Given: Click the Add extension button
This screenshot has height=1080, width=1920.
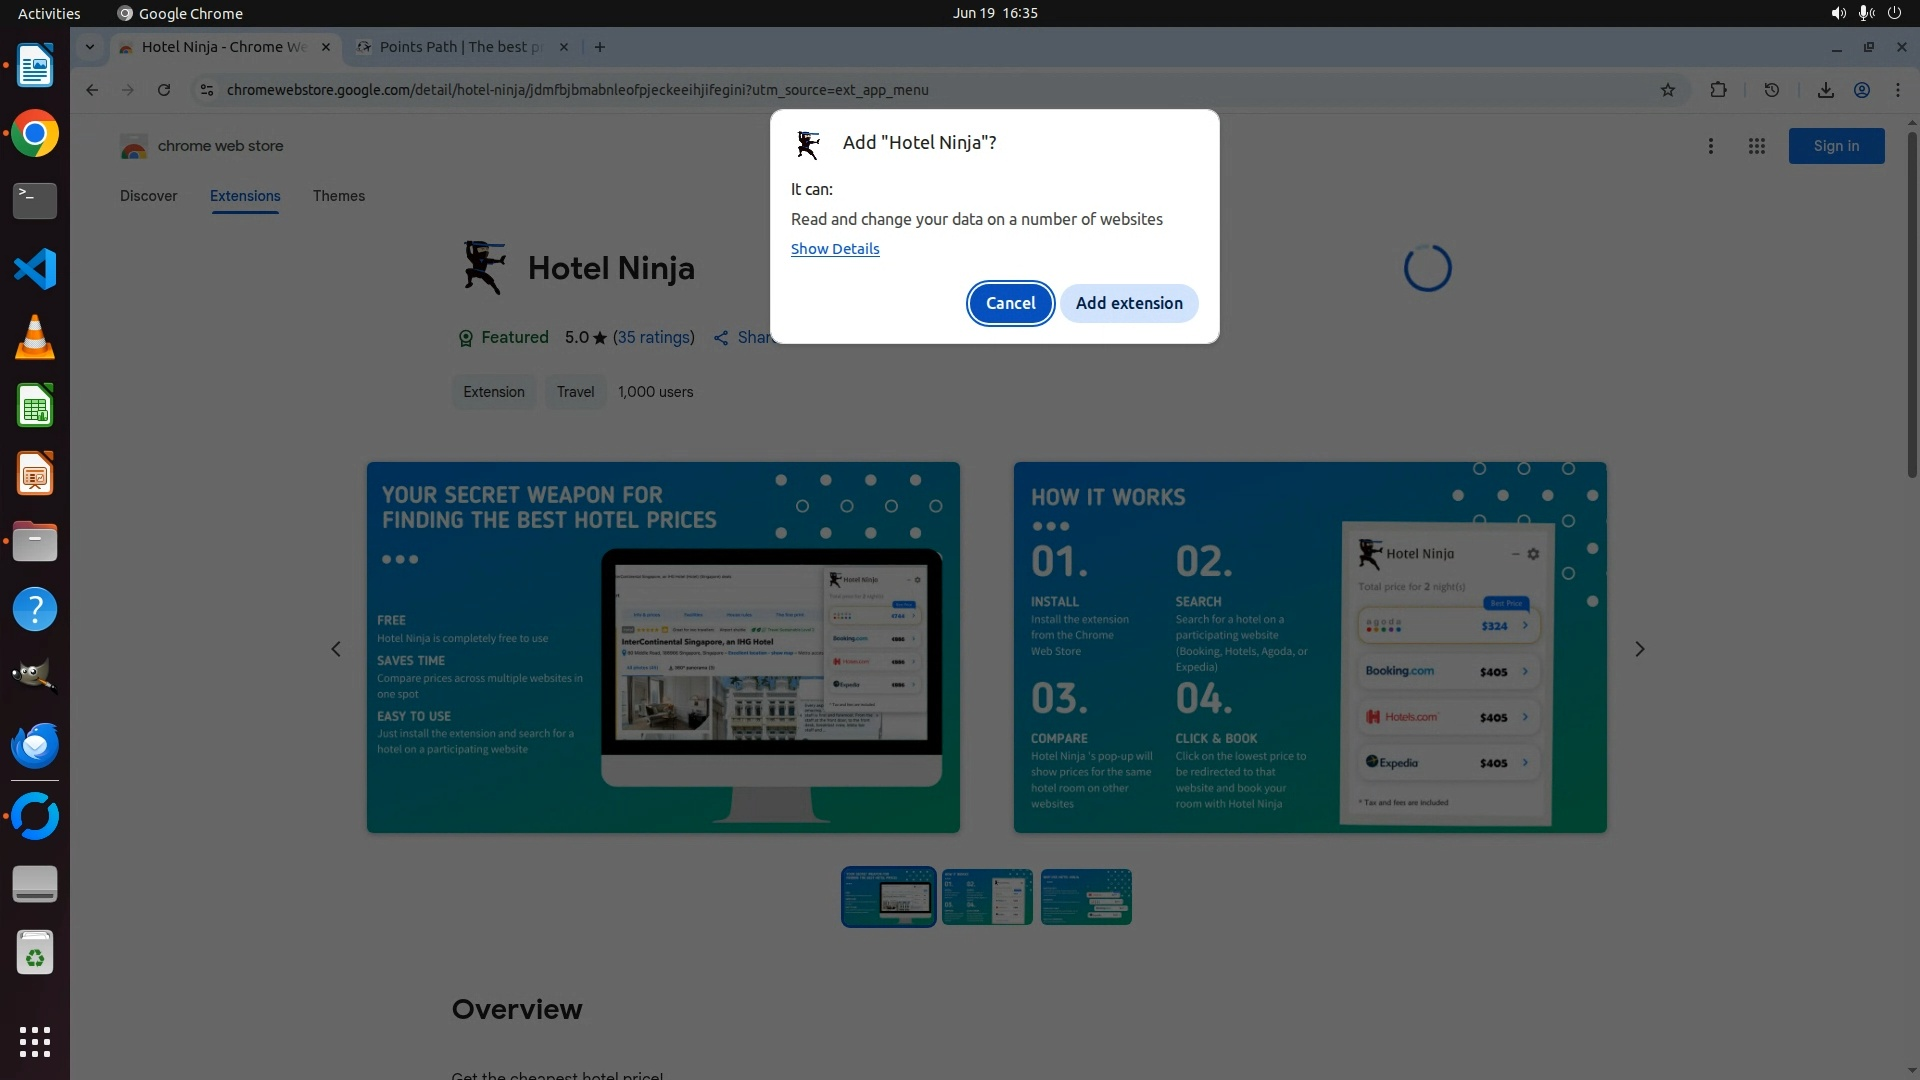Looking at the screenshot, I should point(1129,303).
